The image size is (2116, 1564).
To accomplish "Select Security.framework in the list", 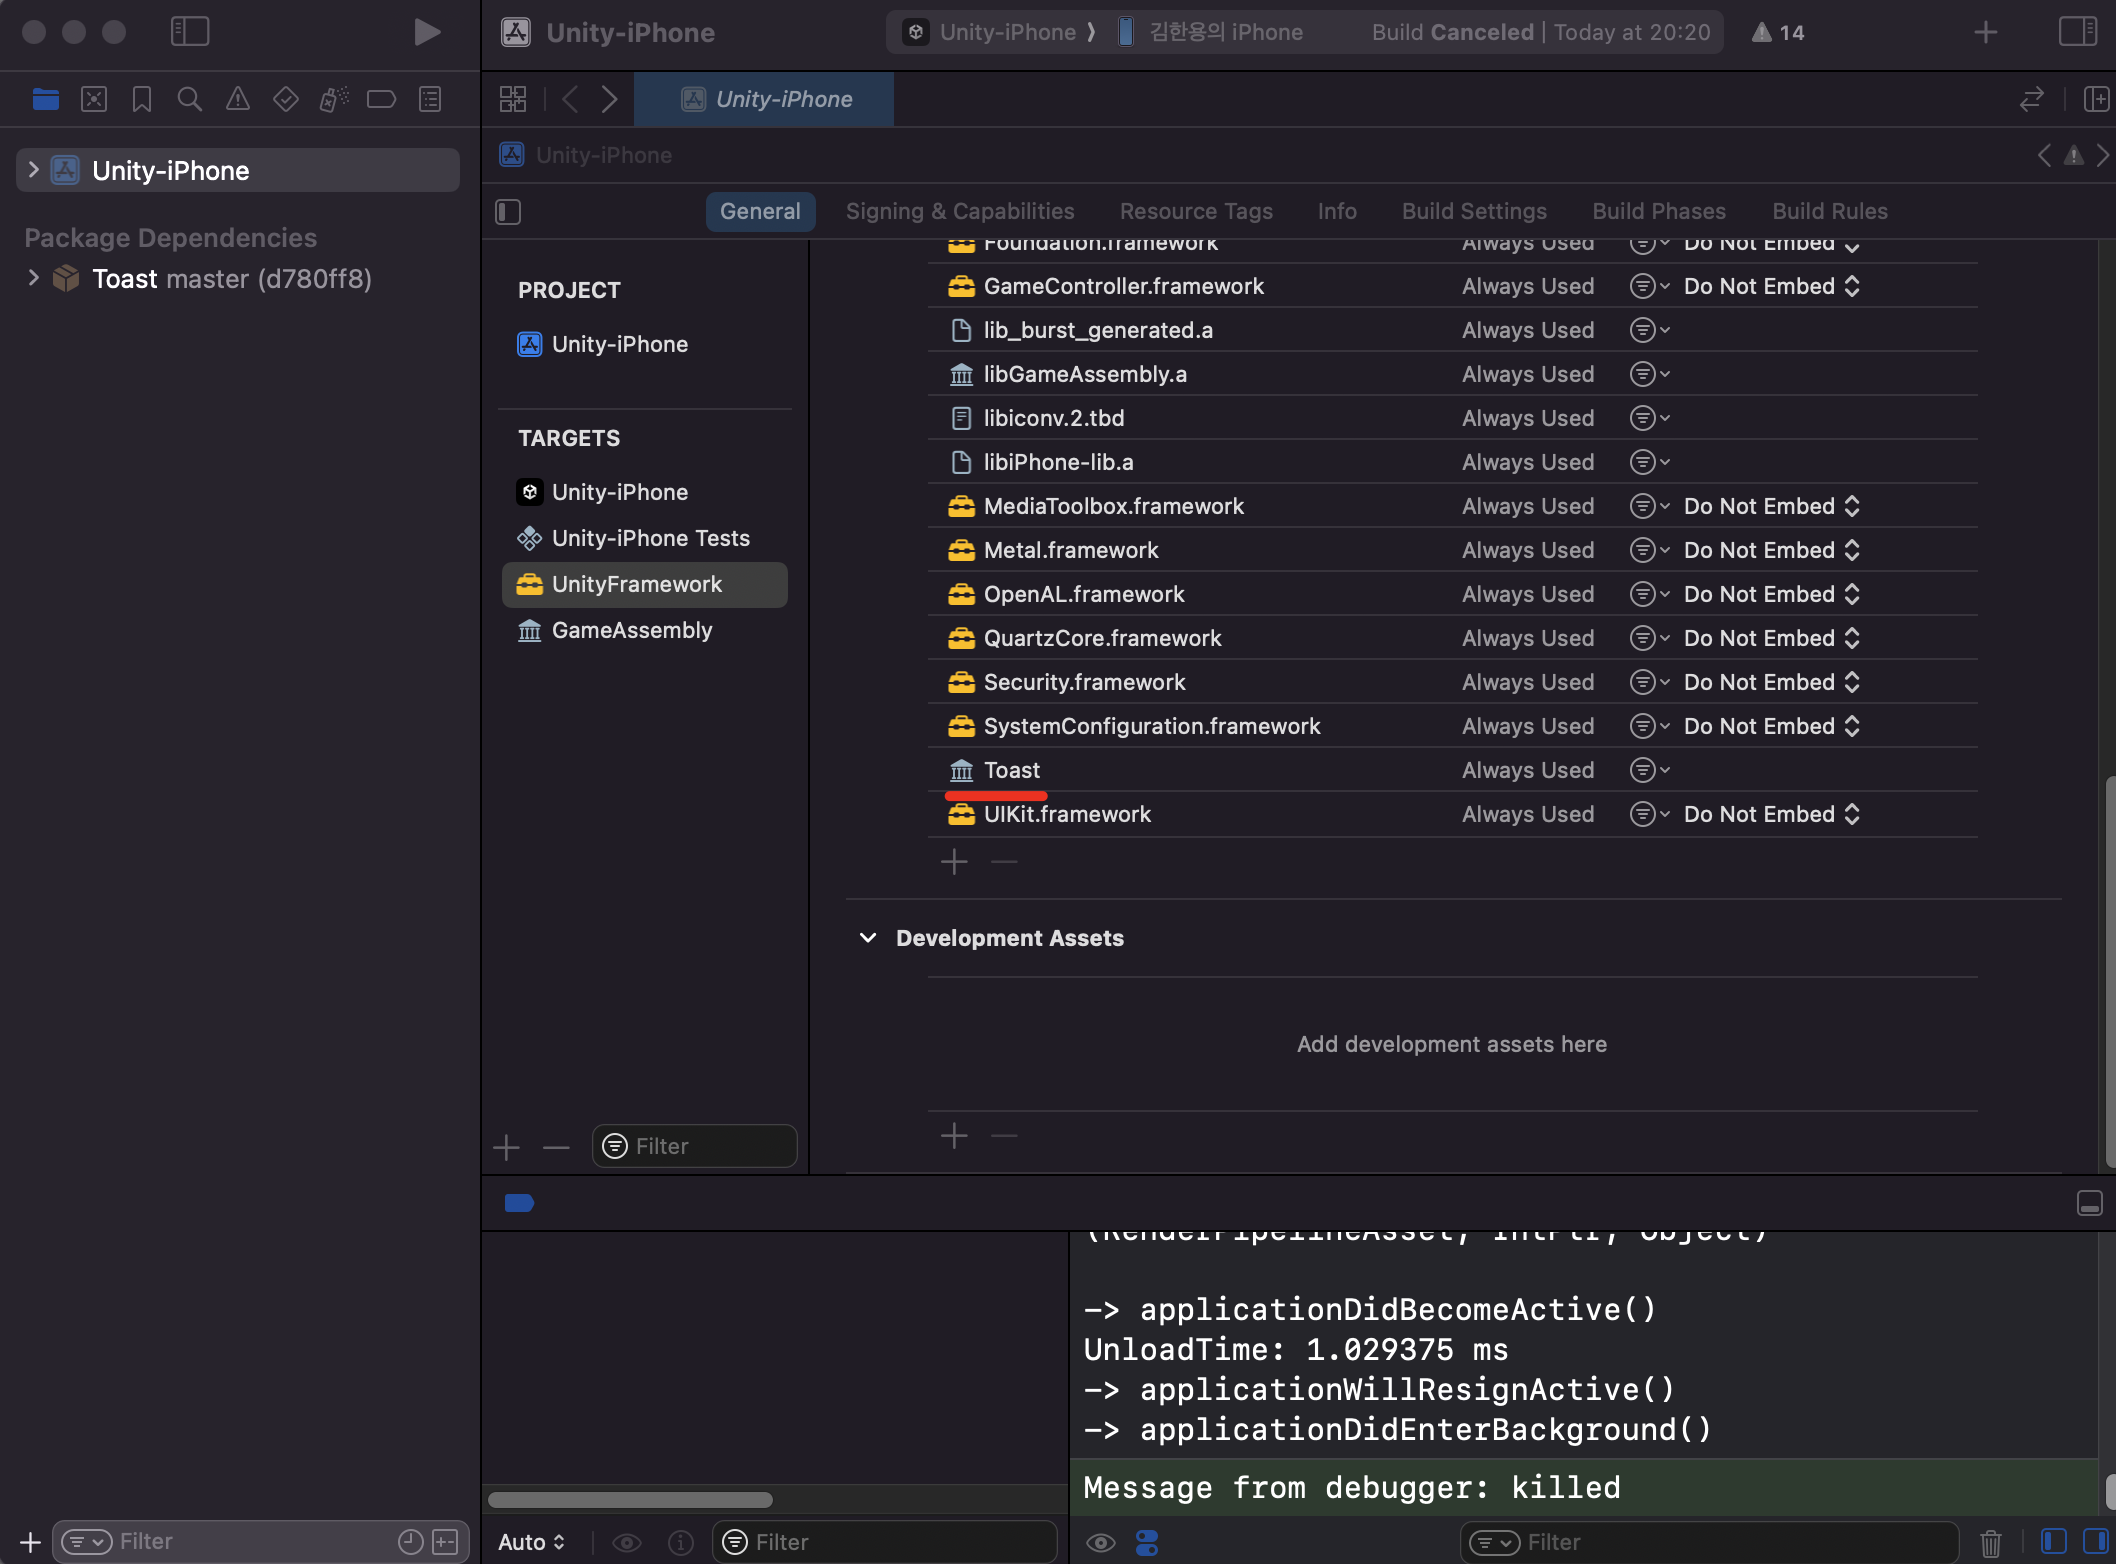I will [x=1453, y=682].
